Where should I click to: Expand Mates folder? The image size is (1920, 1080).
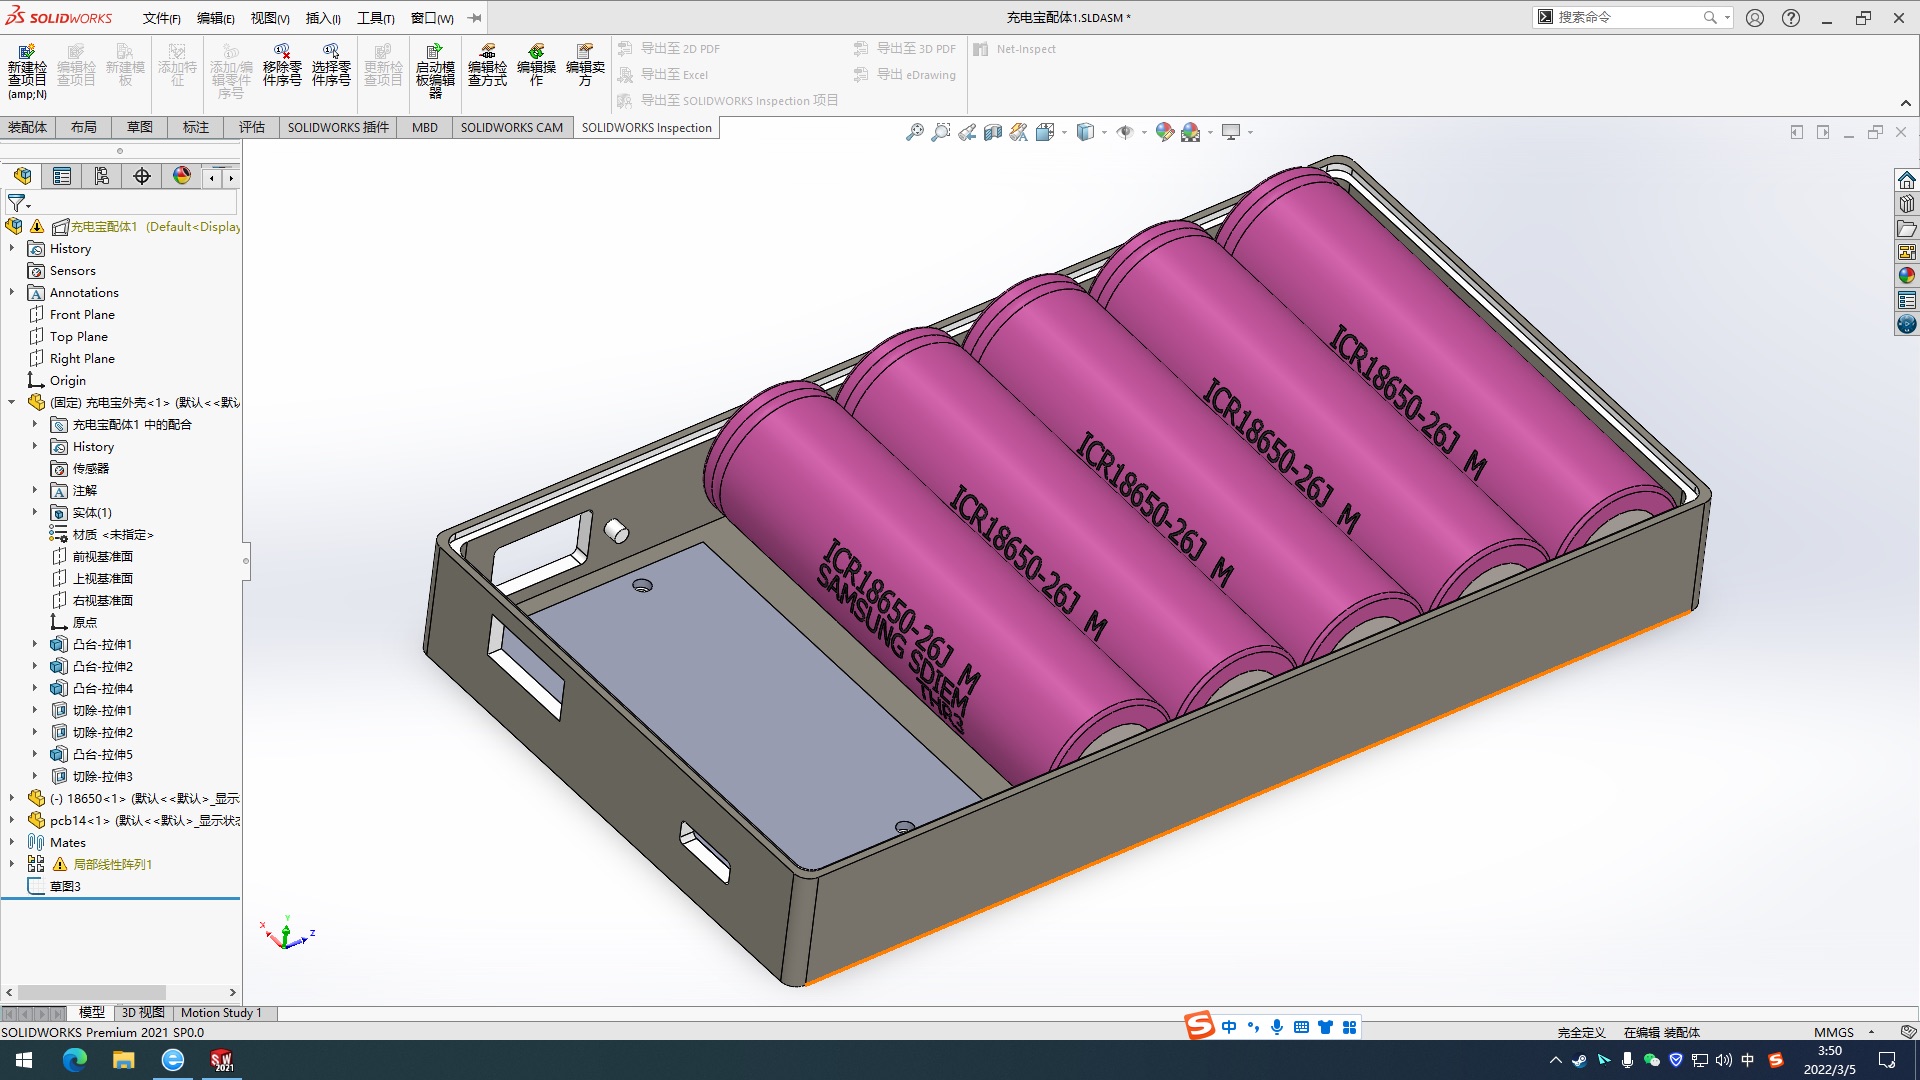pos(12,842)
